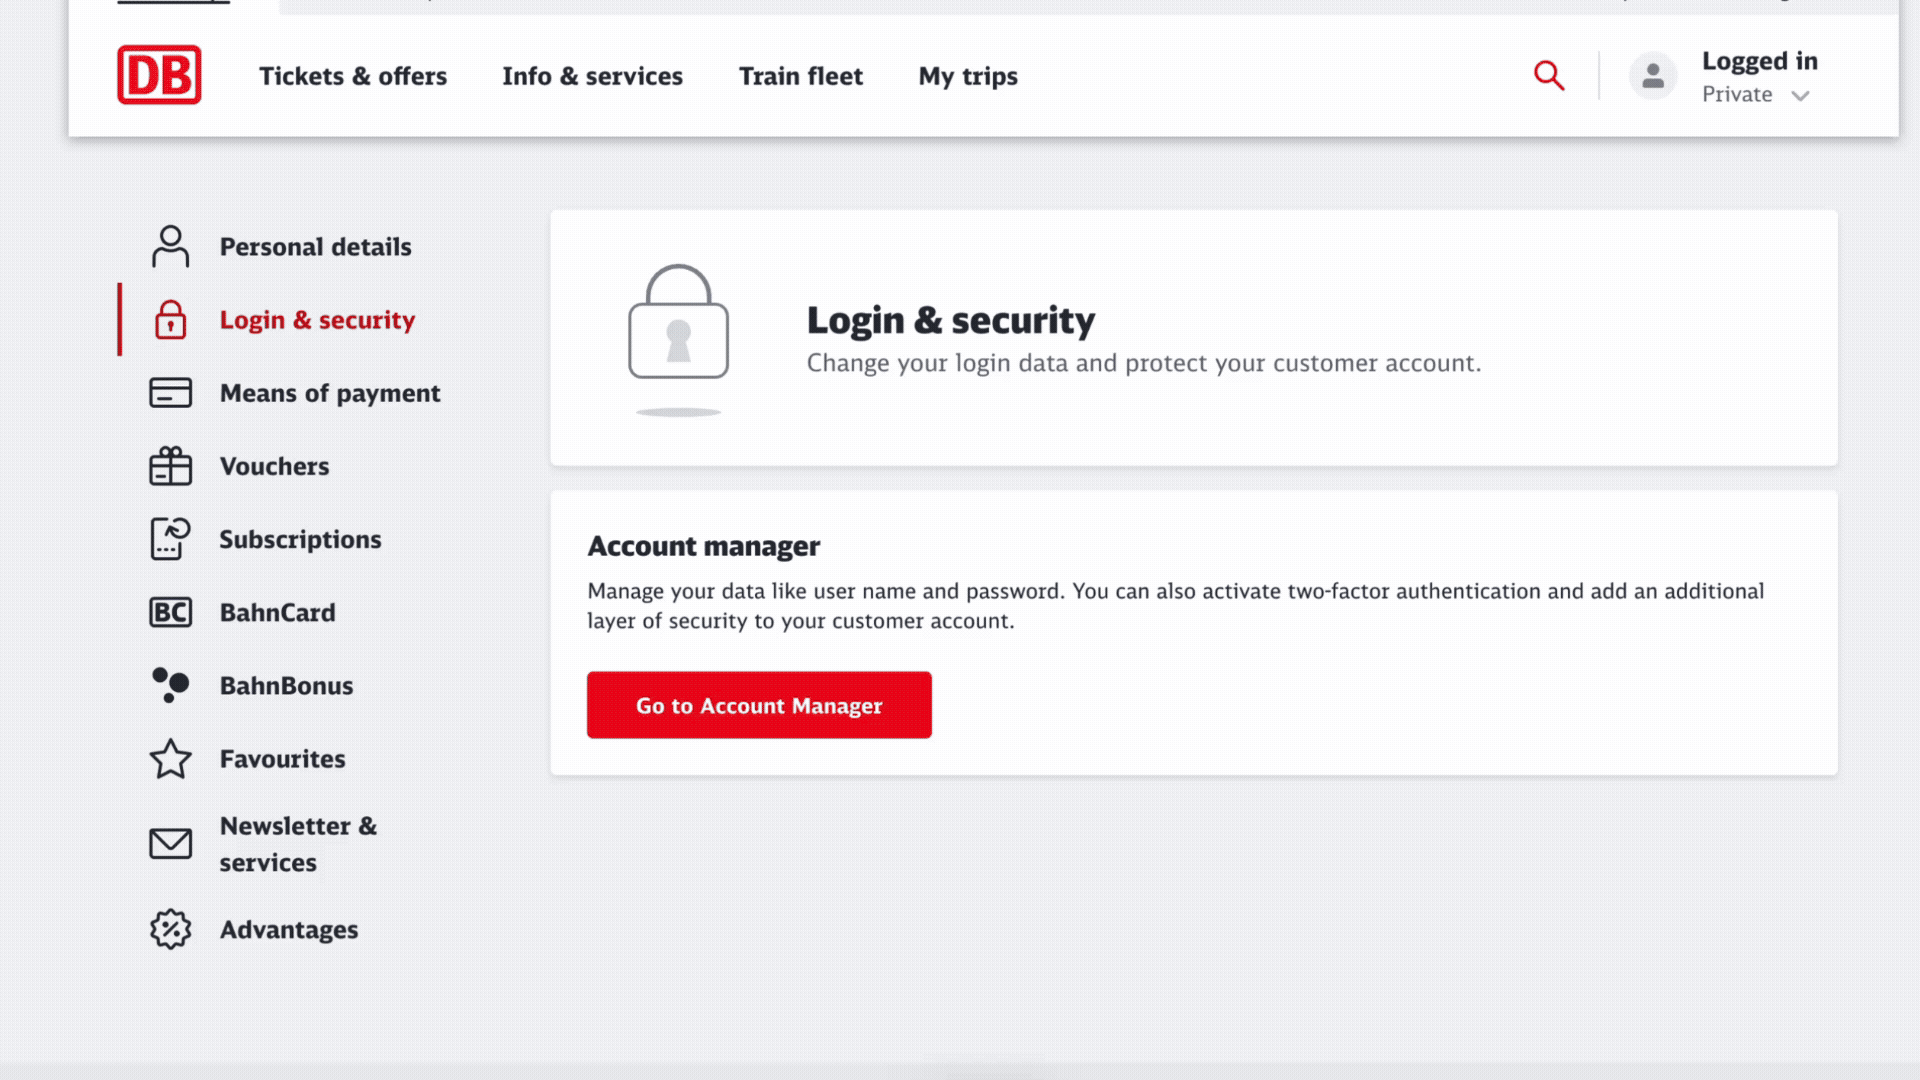Show Favourites list

click(x=282, y=759)
